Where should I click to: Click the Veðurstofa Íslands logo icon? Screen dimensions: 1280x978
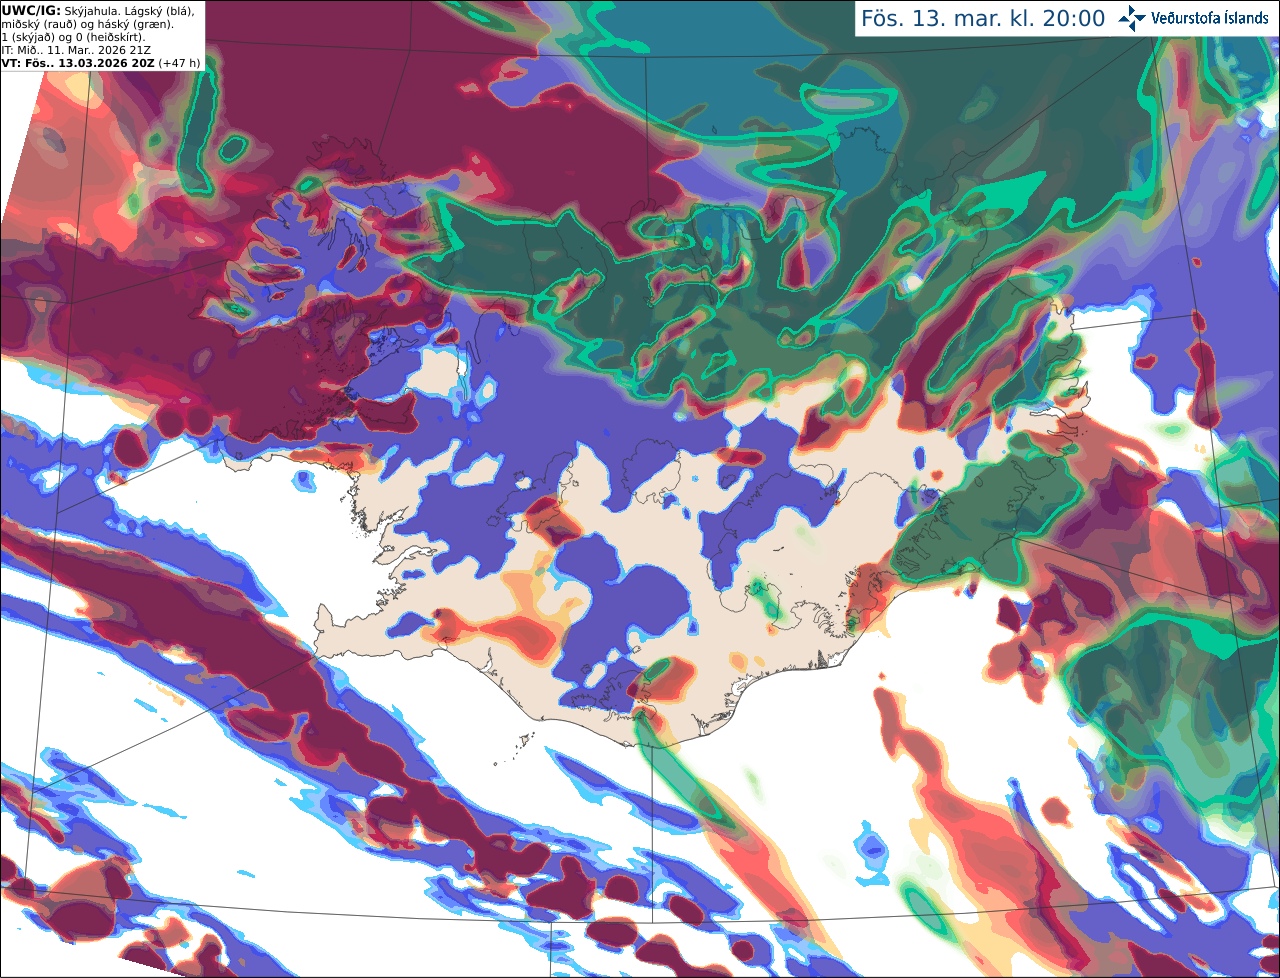1132,18
